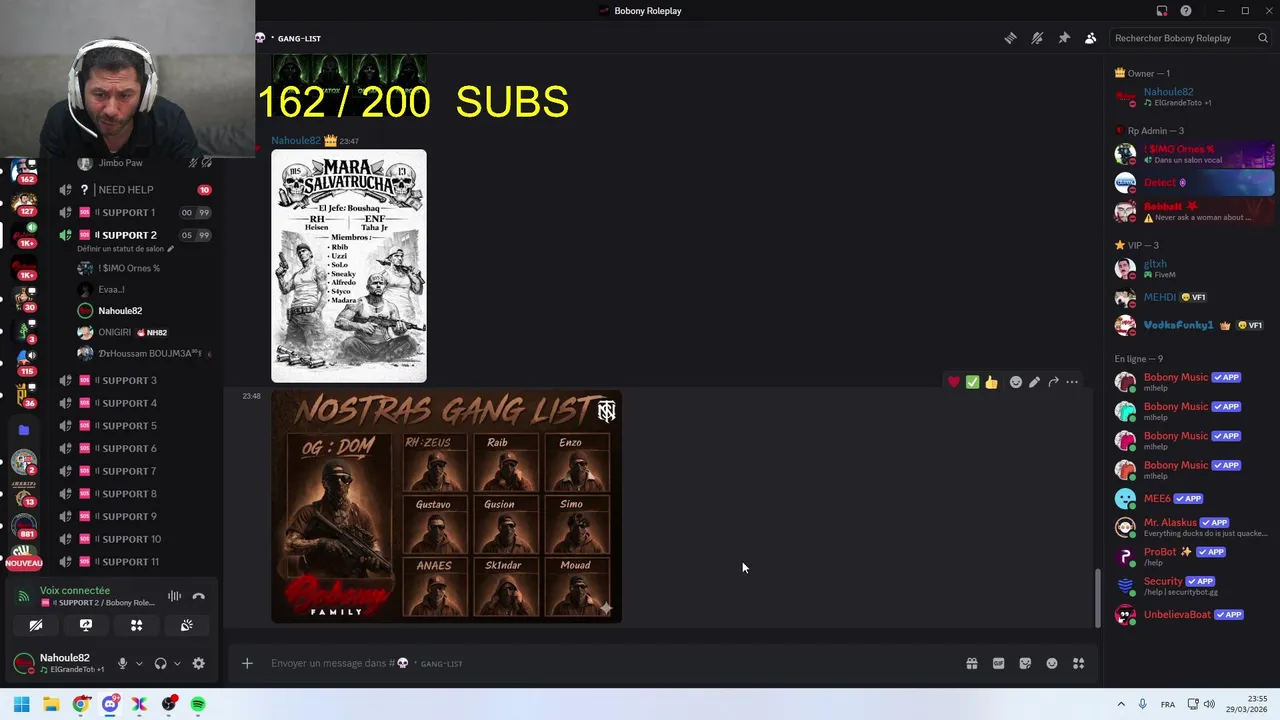Share your screen button in voice panel

[x=86, y=625]
